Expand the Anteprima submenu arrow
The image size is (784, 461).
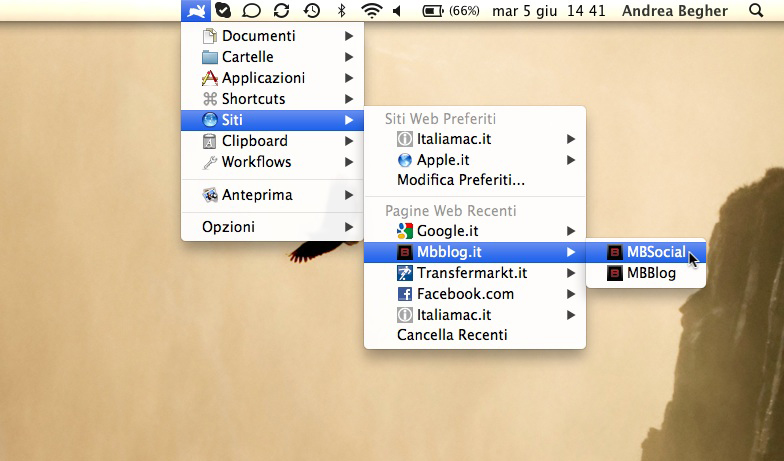(349, 195)
